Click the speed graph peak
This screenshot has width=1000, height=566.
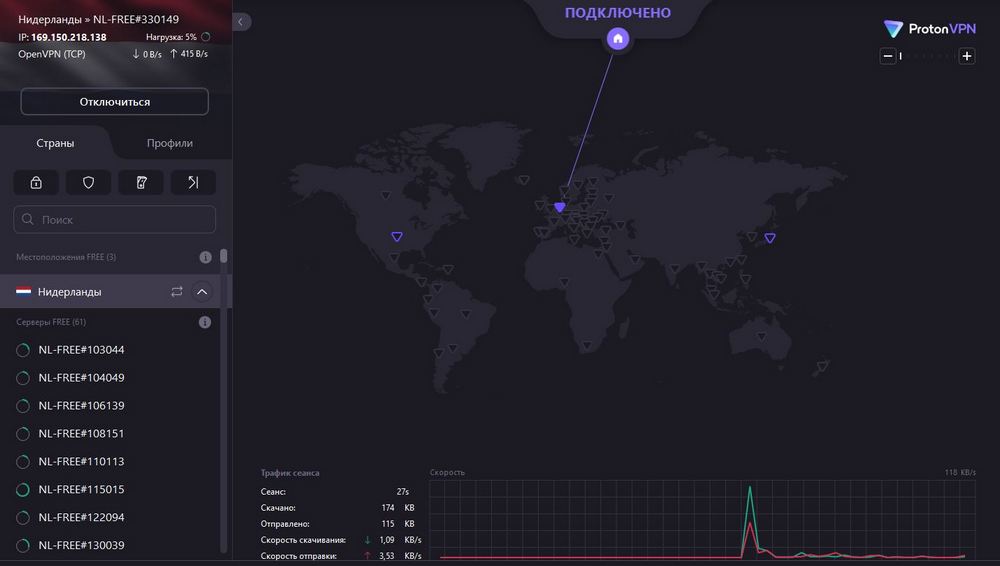click(750, 489)
